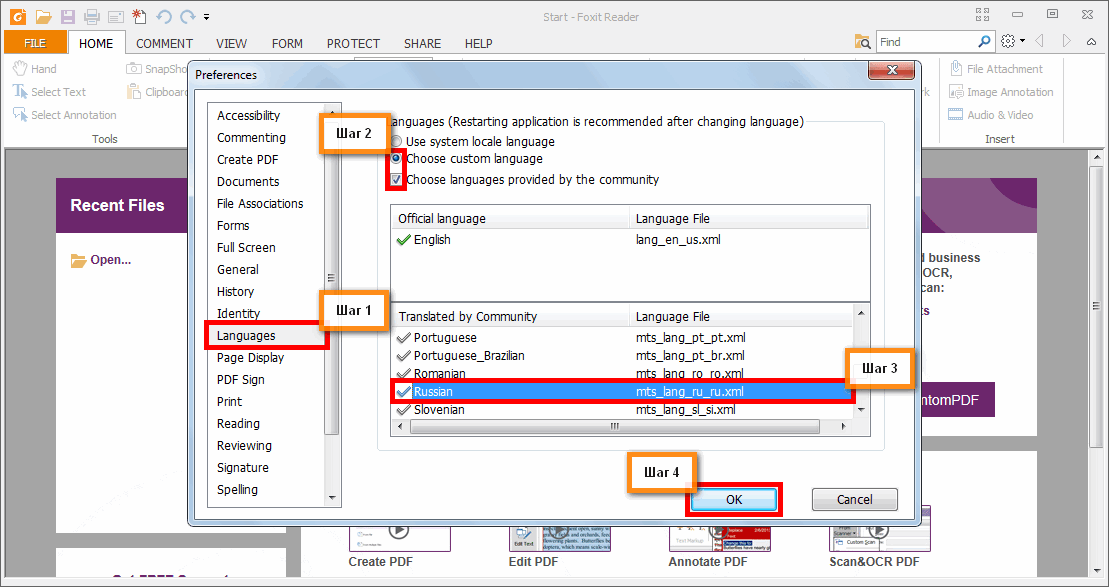The image size is (1109, 587).
Task: Click the previous search result arrow
Action: coord(1040,42)
